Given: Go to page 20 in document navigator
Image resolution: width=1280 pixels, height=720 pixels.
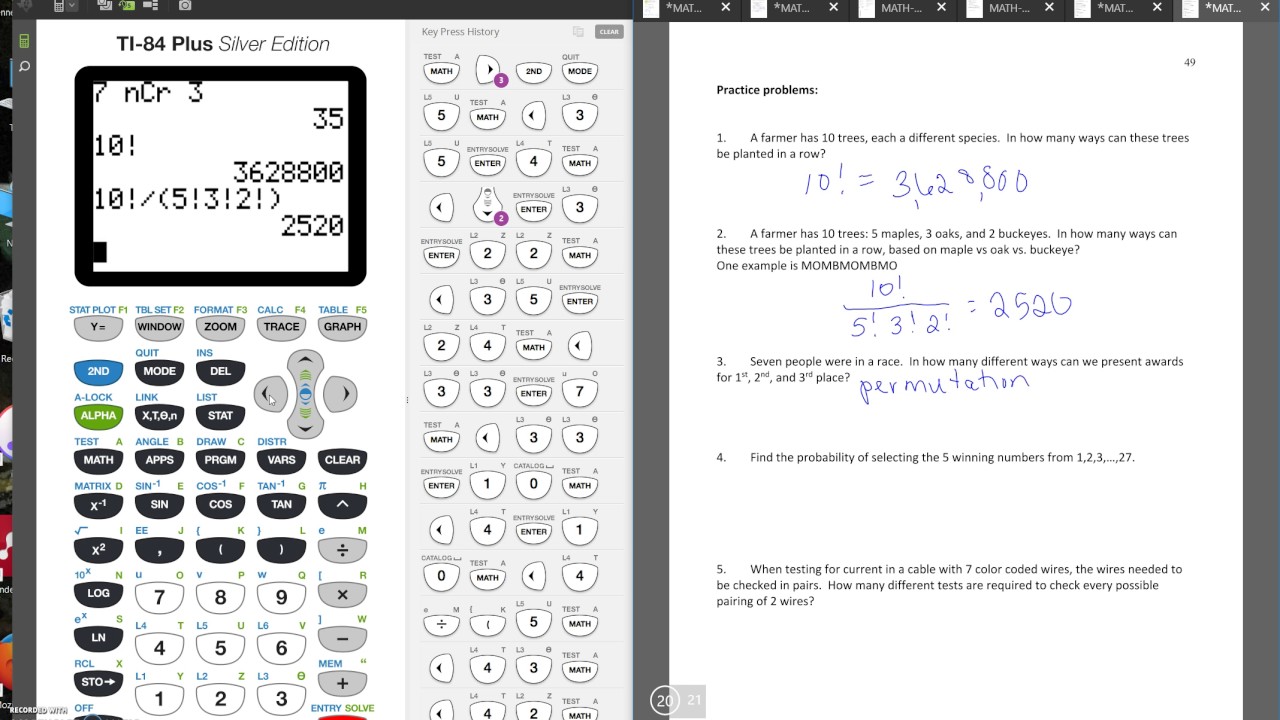Looking at the screenshot, I should pyautogui.click(x=665, y=701).
